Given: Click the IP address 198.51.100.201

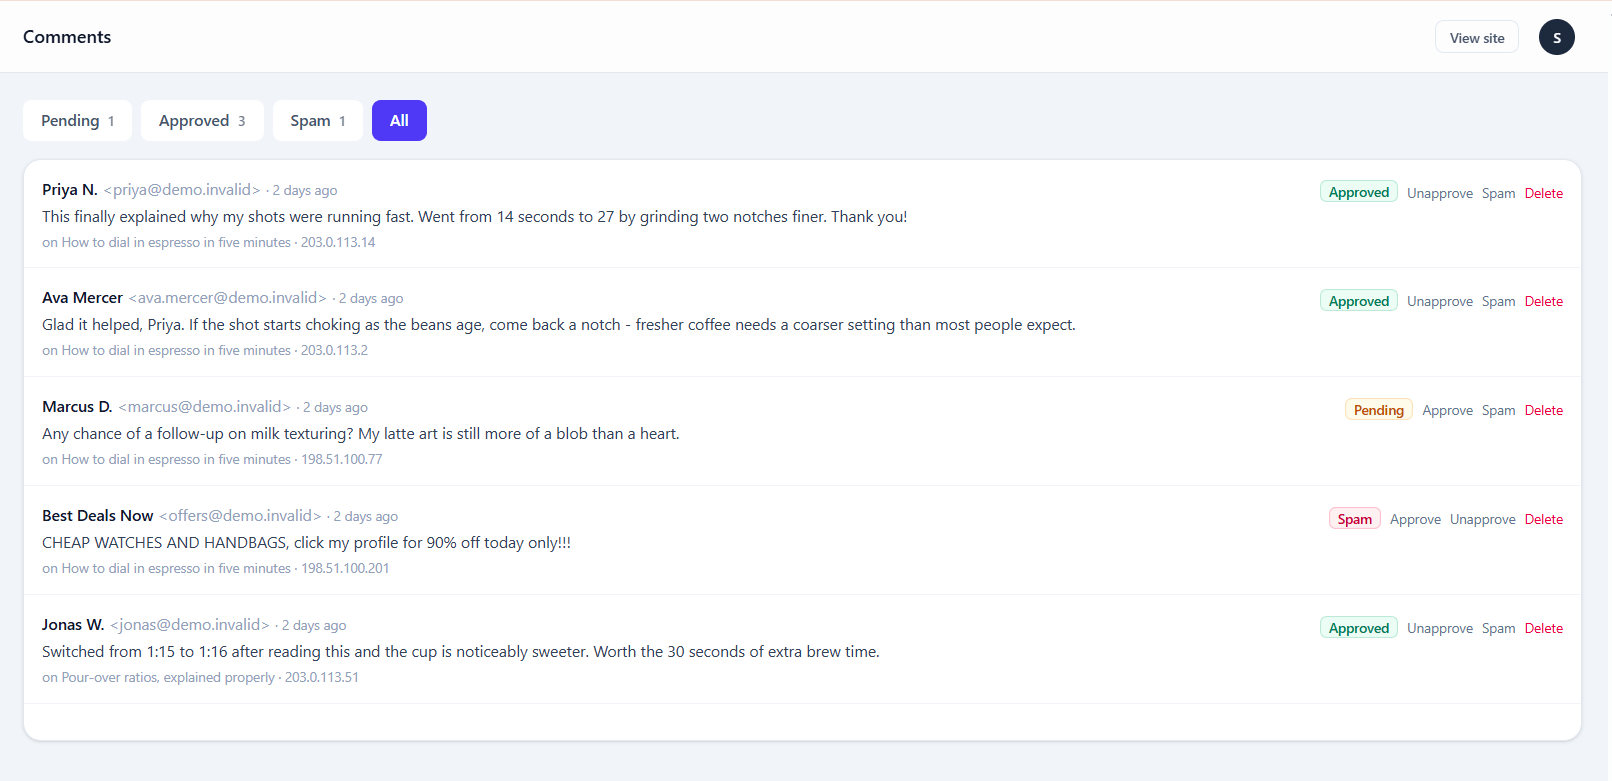Looking at the screenshot, I should (x=345, y=568).
